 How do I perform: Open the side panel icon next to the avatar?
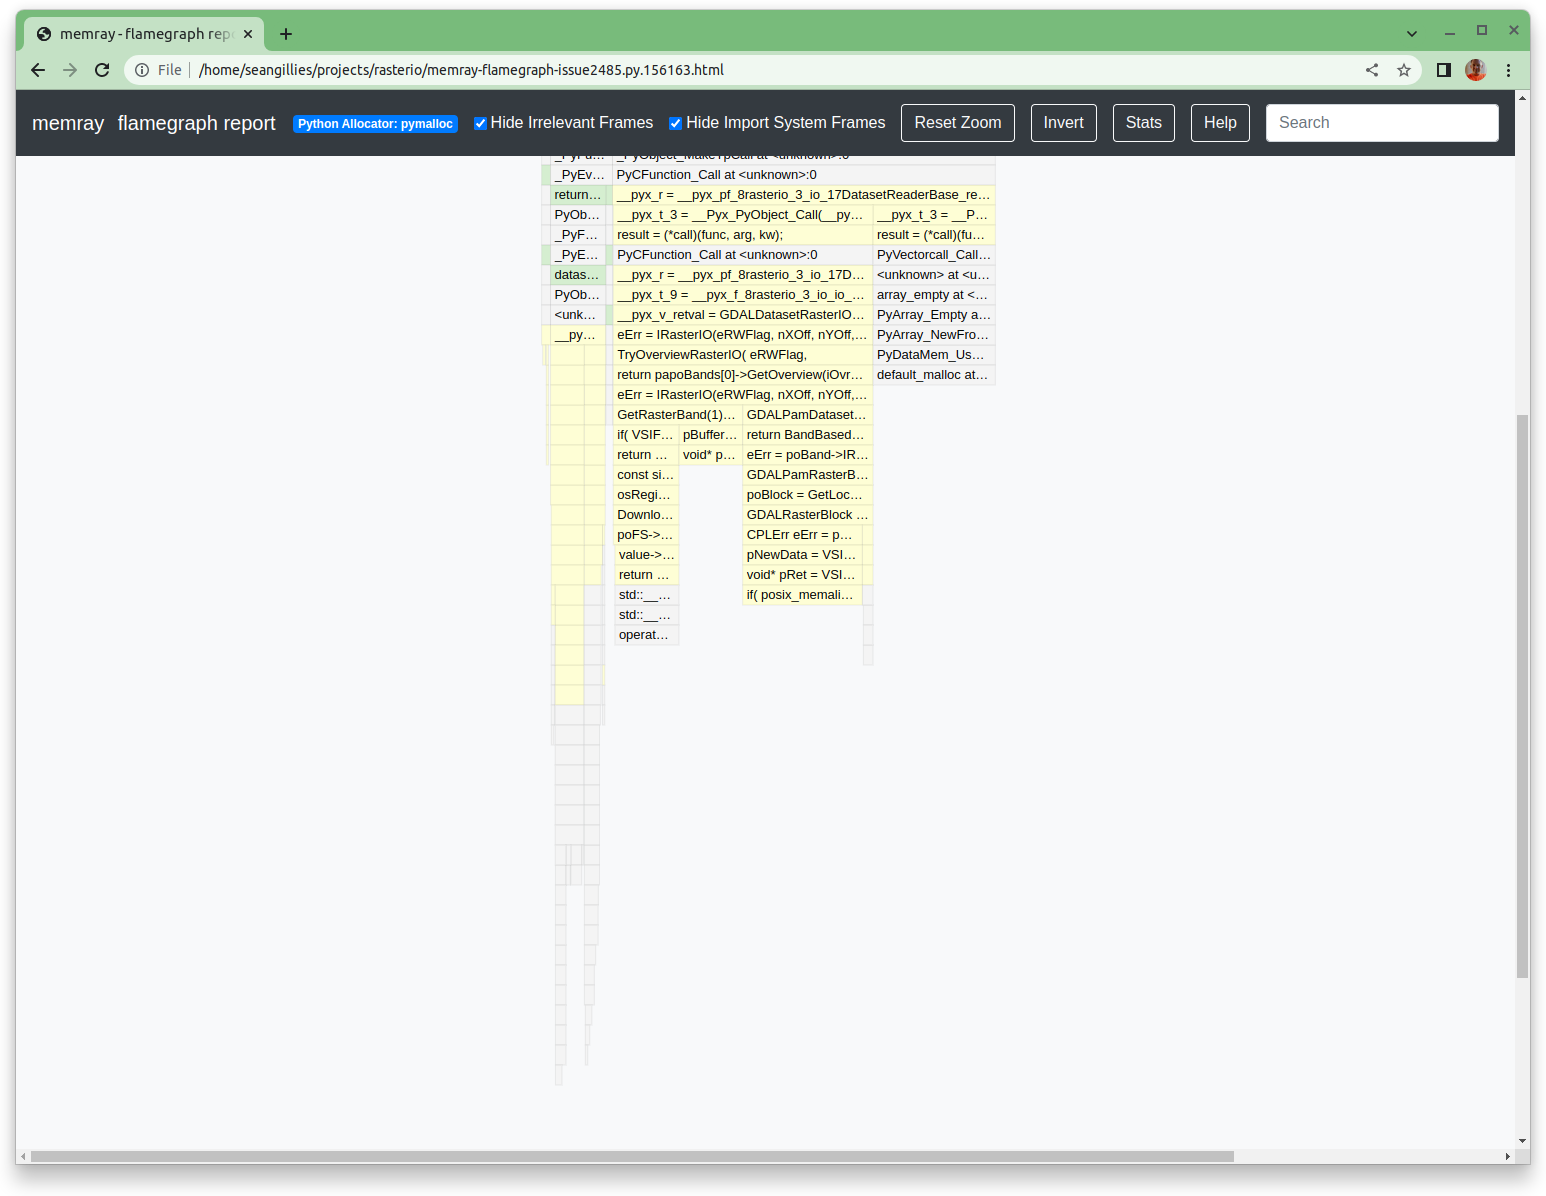tap(1443, 70)
